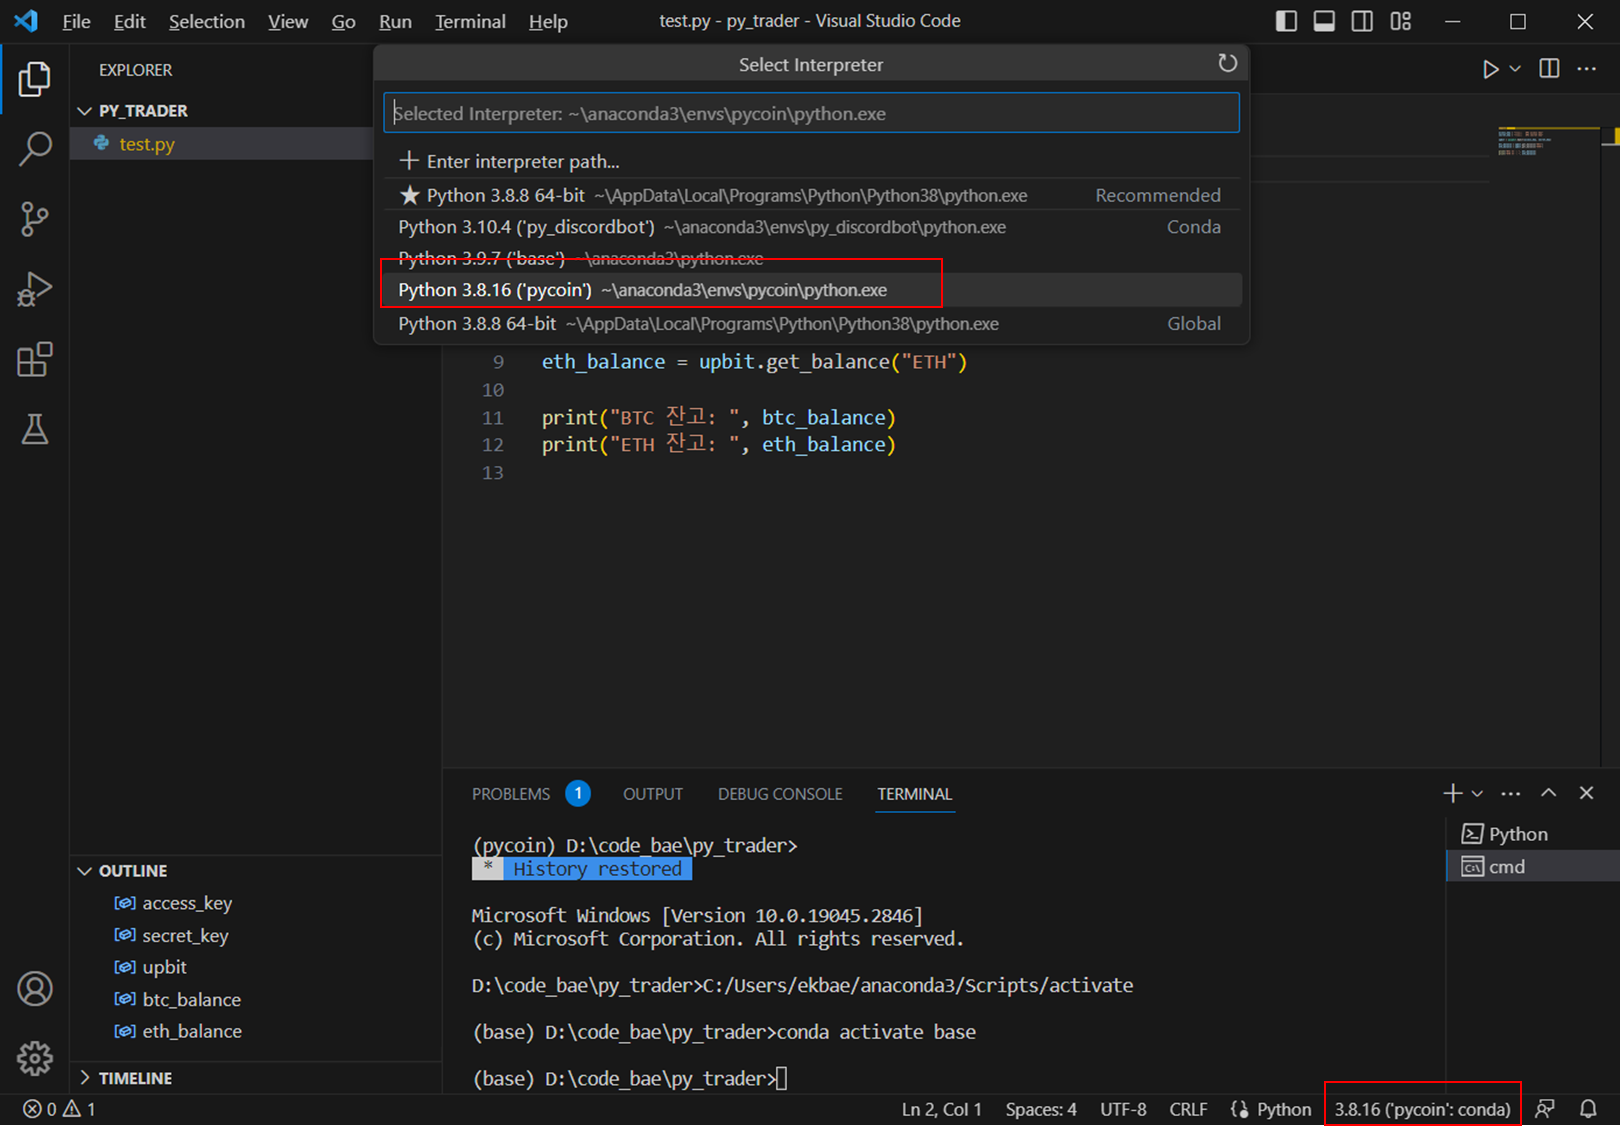The width and height of the screenshot is (1620, 1126).
Task: Open terminal panel more actions ellipsis
Action: pyautogui.click(x=1510, y=793)
